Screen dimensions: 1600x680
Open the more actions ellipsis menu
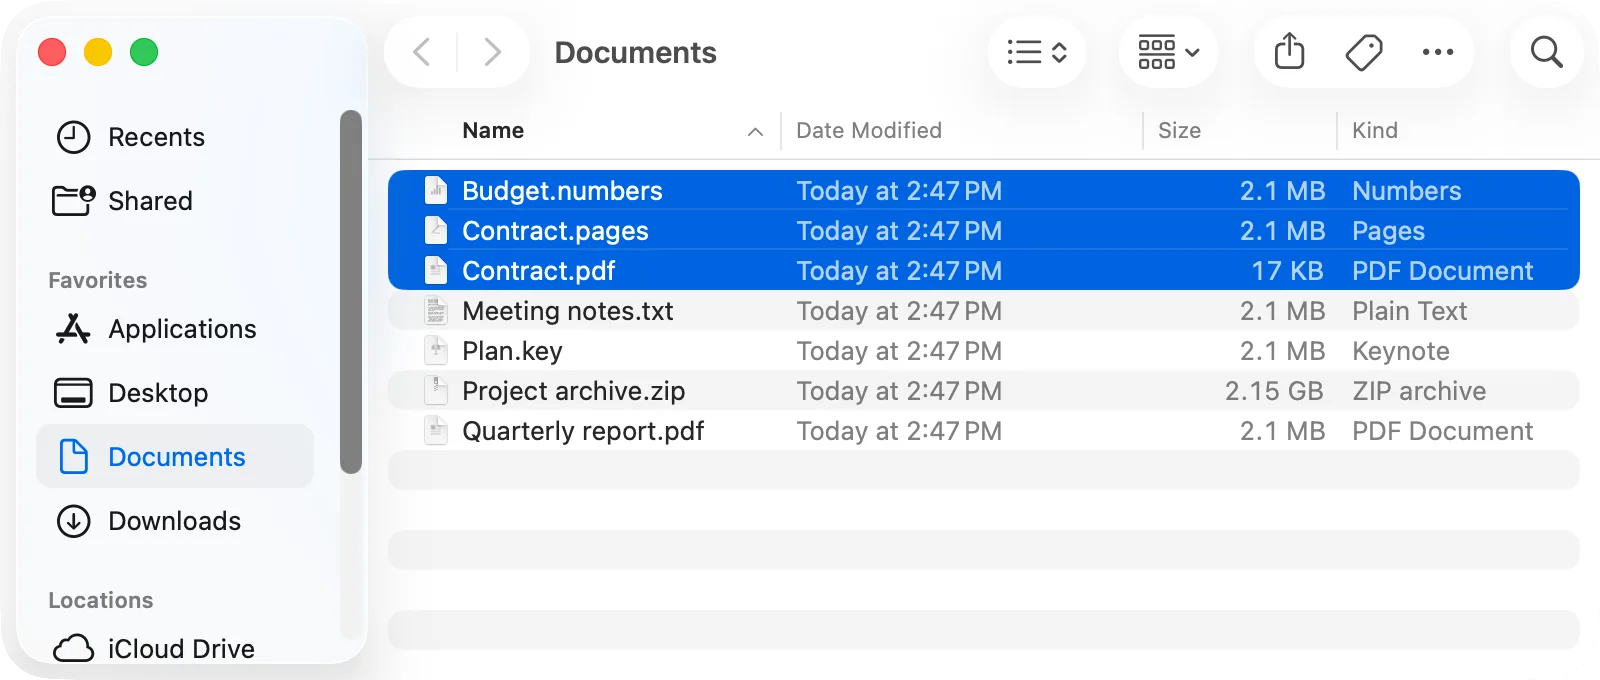[x=1438, y=52]
